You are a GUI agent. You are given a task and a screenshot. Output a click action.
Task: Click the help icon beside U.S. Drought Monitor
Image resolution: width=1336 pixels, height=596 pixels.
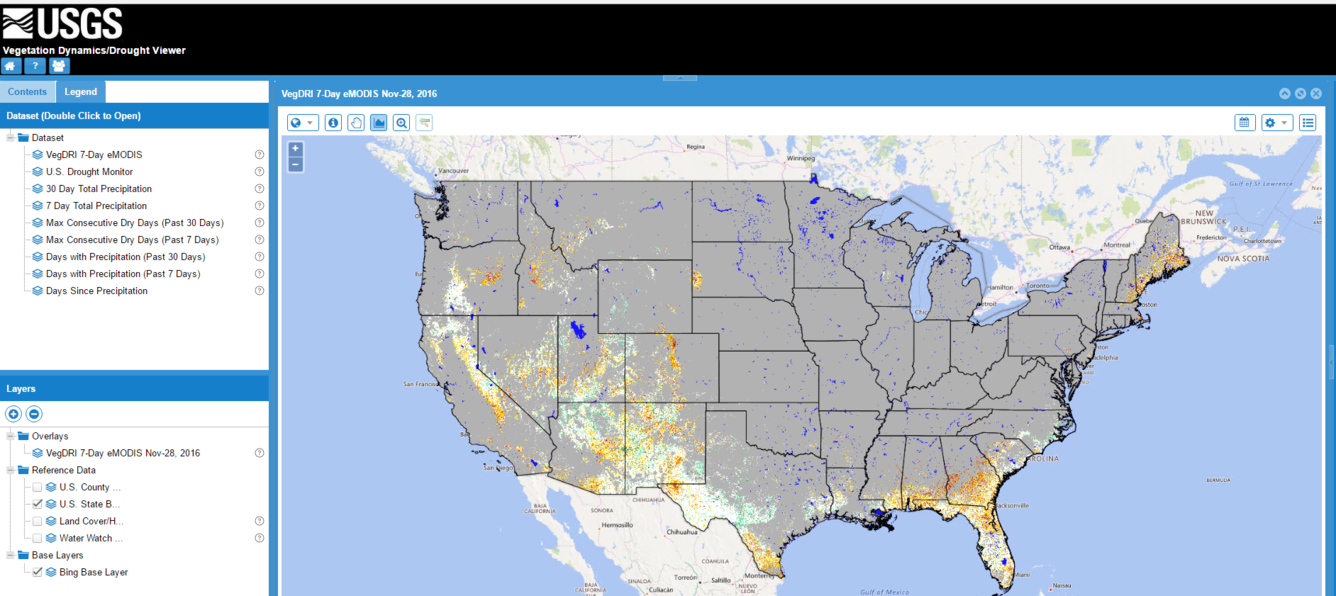tap(258, 171)
